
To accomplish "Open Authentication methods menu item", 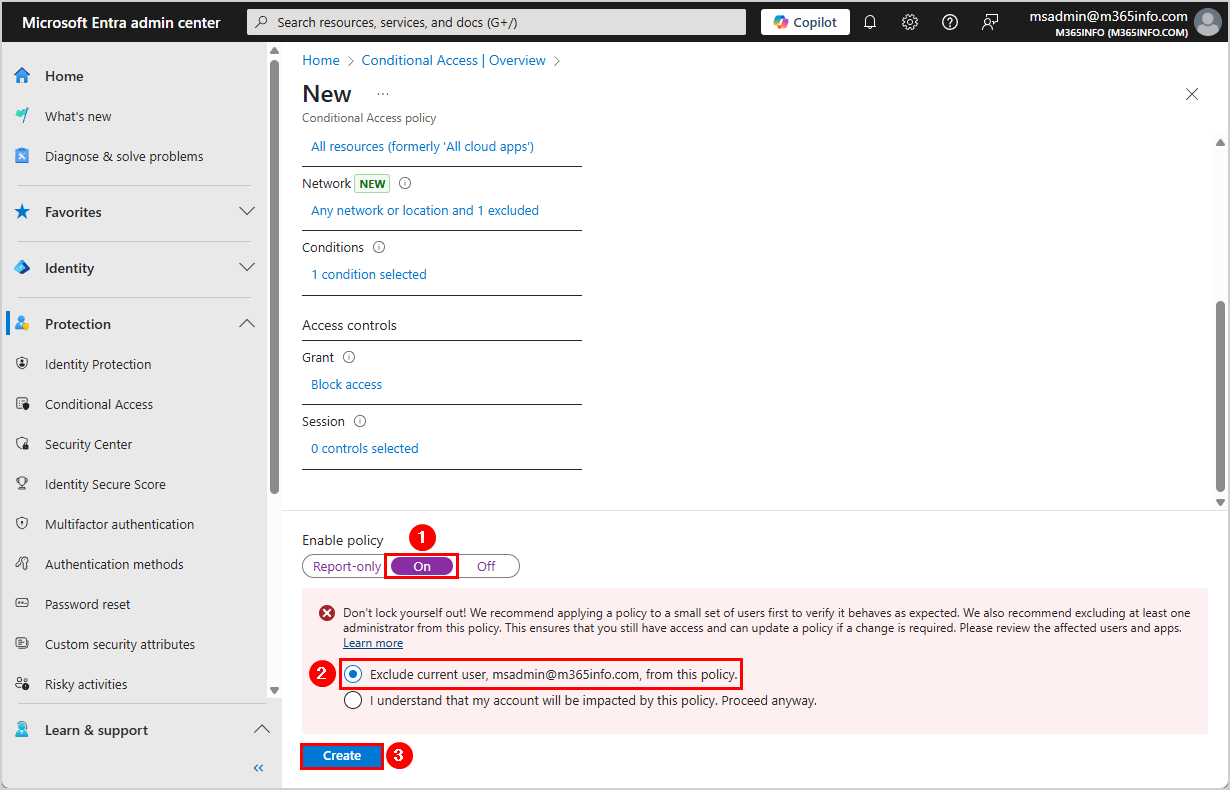I will 114,564.
